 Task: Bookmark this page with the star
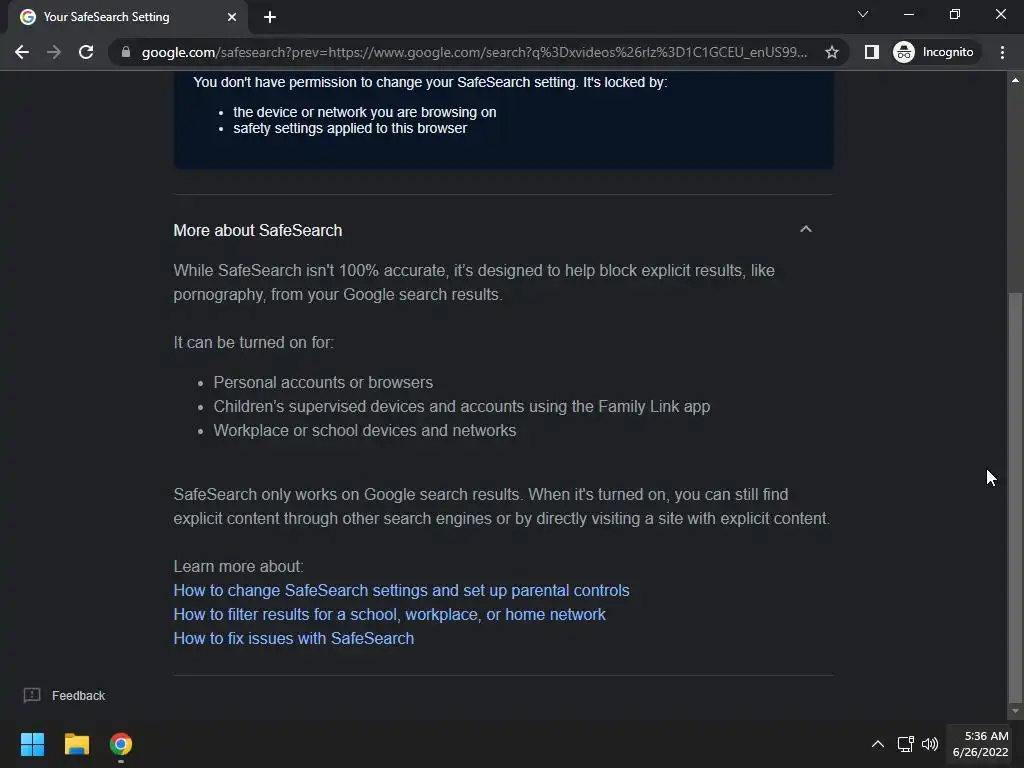[831, 52]
